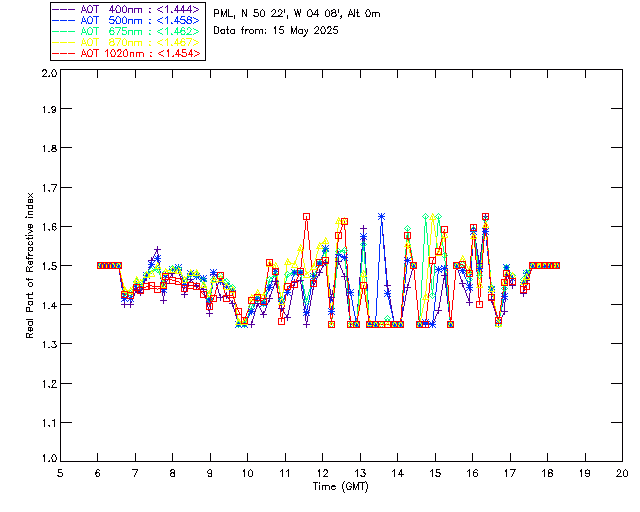Click the 'Real Part of Refractive index' axis title
Image resolution: width=640 pixels, height=512 pixels.
[30, 265]
